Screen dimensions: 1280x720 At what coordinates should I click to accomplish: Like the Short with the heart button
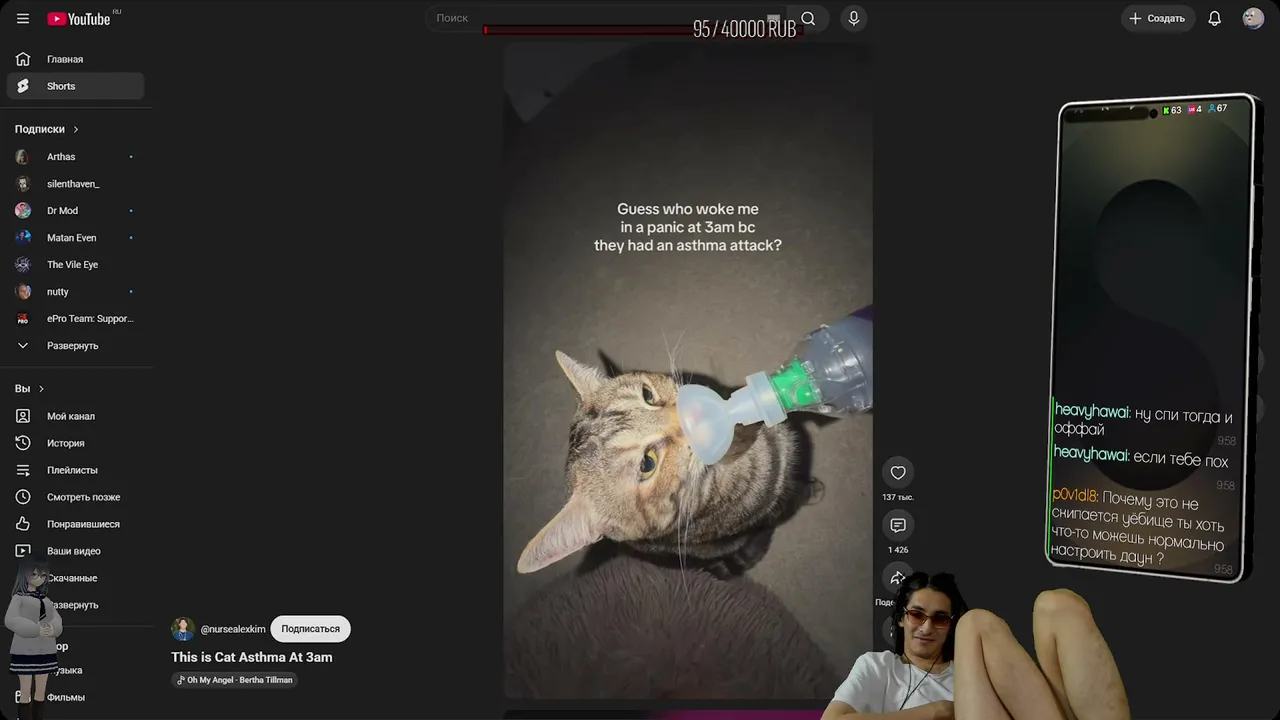[898, 473]
